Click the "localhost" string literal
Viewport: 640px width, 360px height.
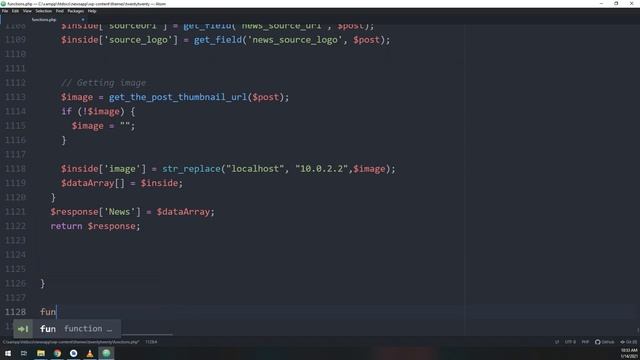coord(255,169)
